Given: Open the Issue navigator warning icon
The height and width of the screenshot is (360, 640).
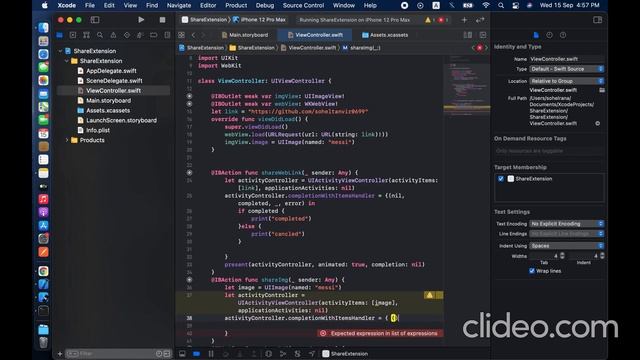Looking at the screenshot, I should 113,35.
